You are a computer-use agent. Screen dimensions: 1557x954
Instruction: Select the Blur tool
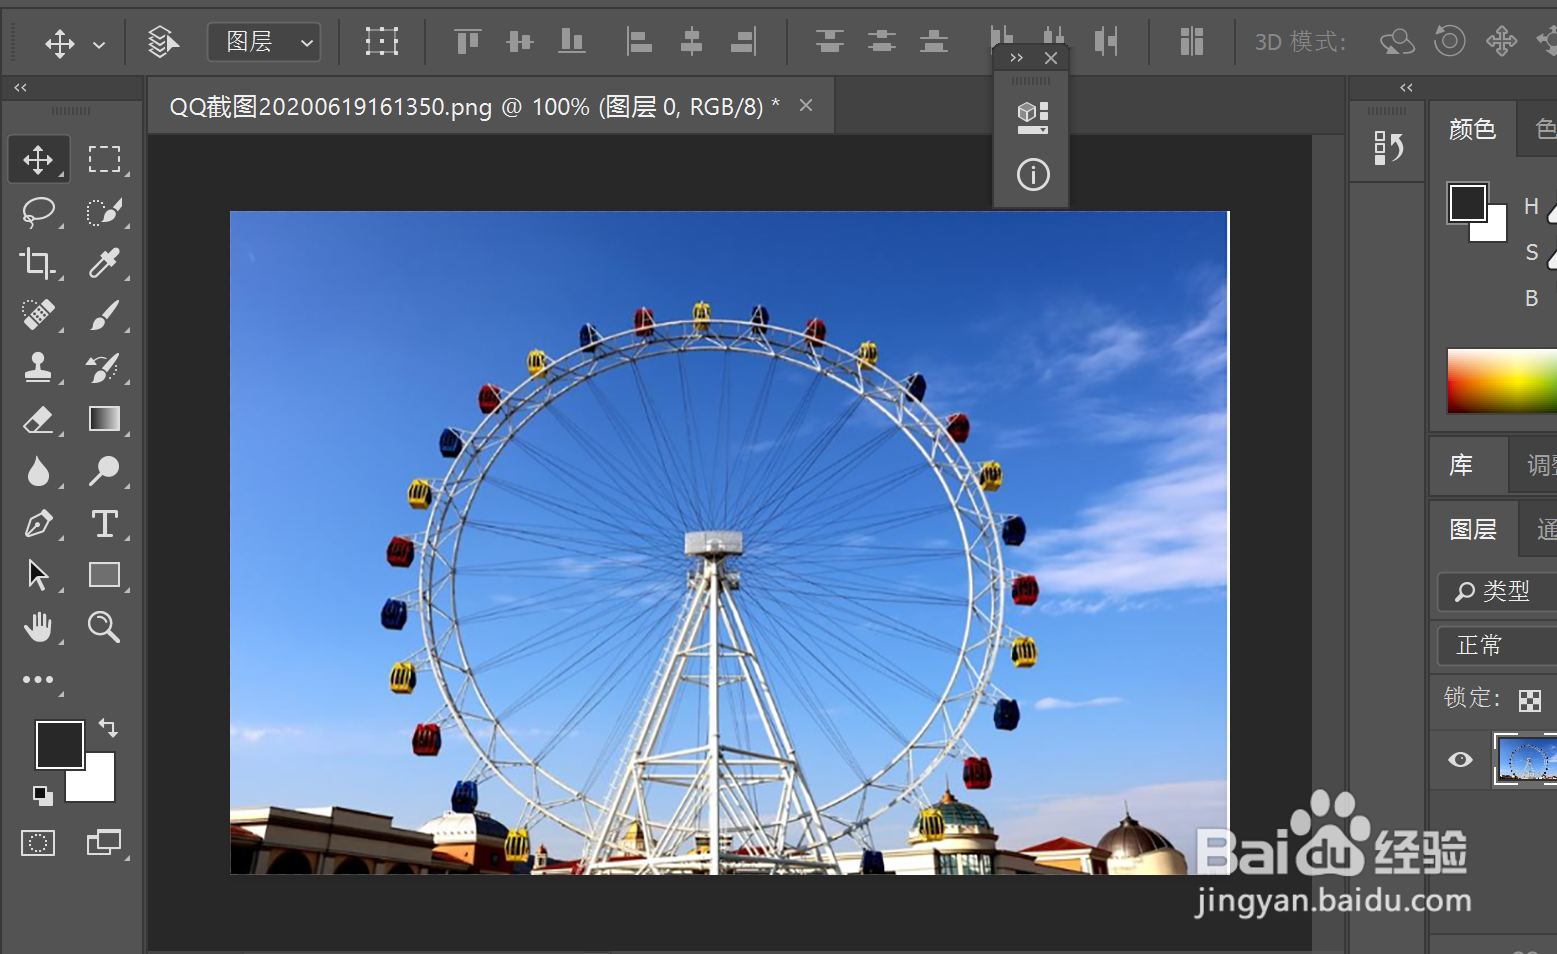[x=38, y=472]
